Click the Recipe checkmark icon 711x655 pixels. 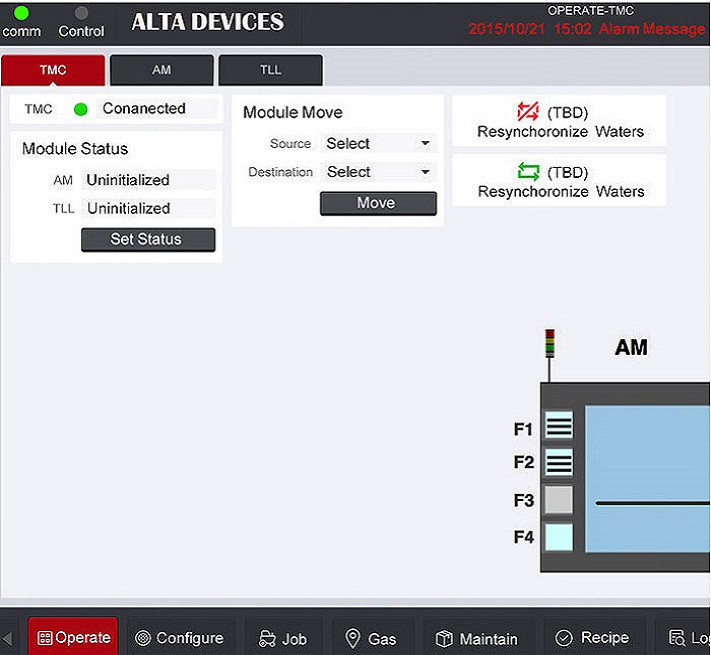click(564, 638)
